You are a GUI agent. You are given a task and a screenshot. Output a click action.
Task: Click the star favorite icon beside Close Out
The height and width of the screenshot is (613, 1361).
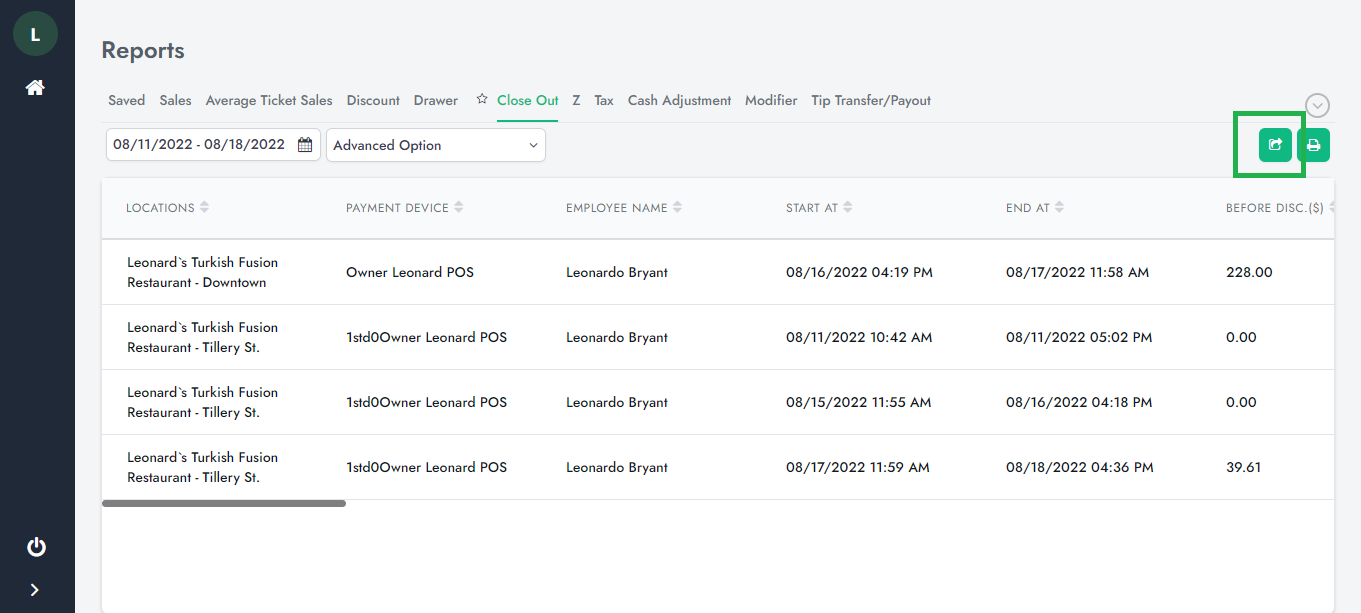coord(482,100)
